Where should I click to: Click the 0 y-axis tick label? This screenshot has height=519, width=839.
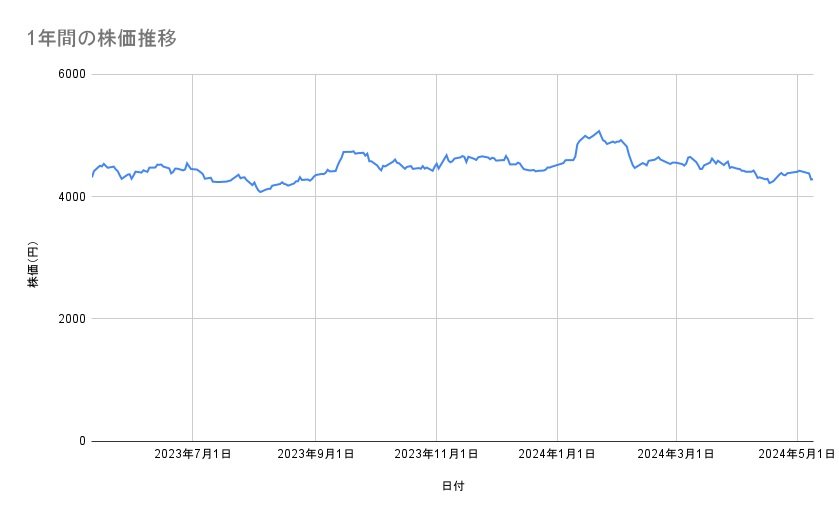coord(81,441)
